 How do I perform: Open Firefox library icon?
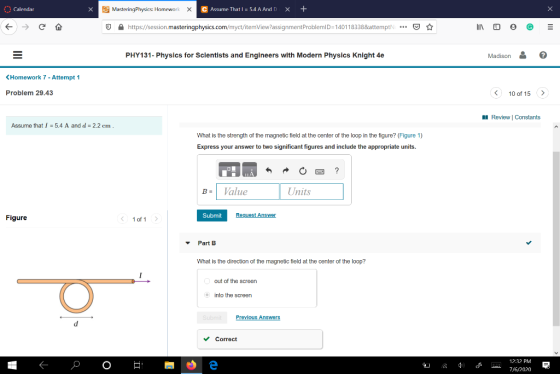(480, 27)
